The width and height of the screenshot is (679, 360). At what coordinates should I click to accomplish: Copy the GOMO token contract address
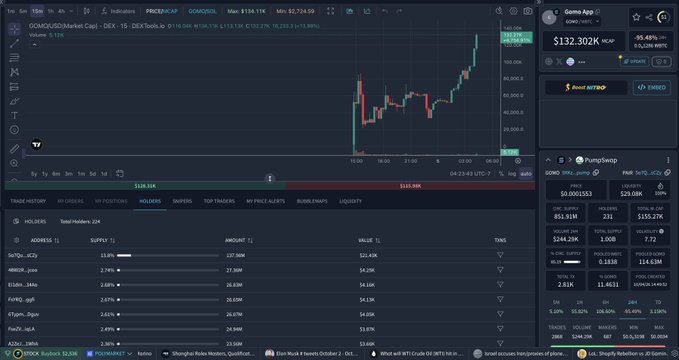click(596, 172)
